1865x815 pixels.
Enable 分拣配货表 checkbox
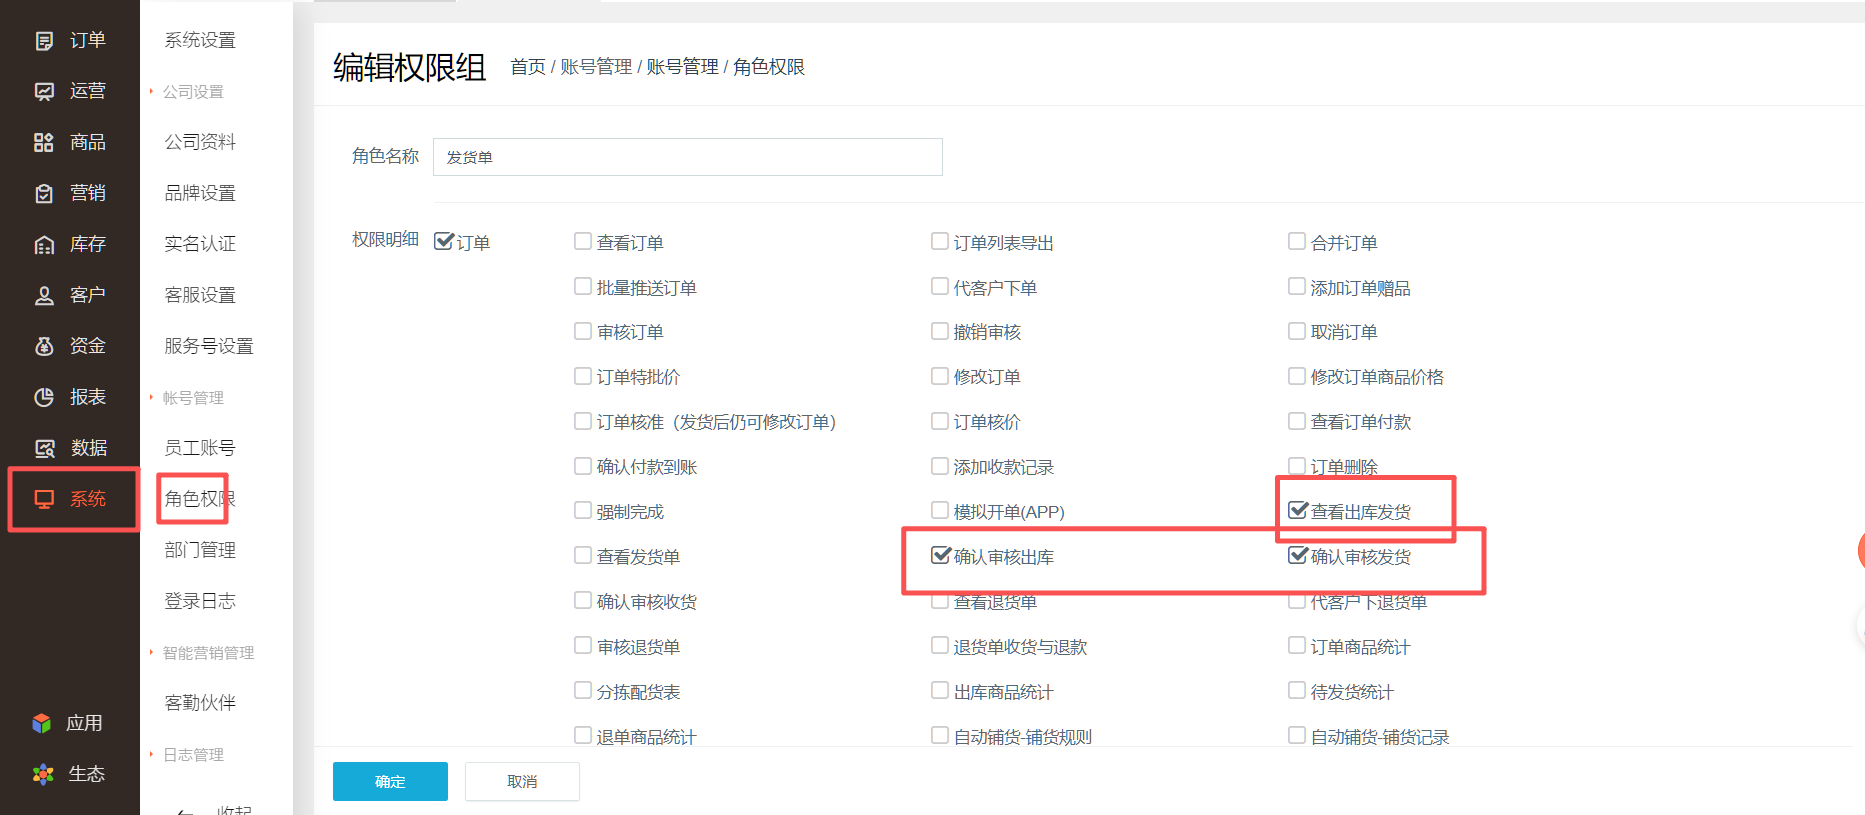click(x=583, y=690)
